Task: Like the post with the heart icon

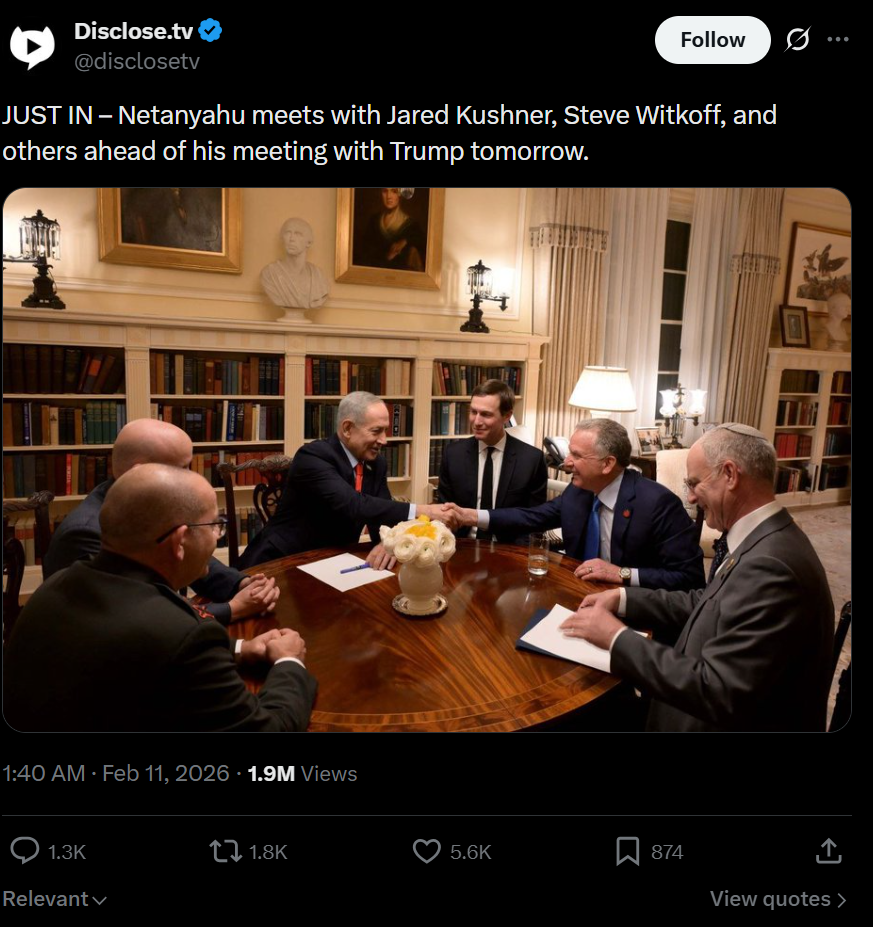Action: pos(427,851)
